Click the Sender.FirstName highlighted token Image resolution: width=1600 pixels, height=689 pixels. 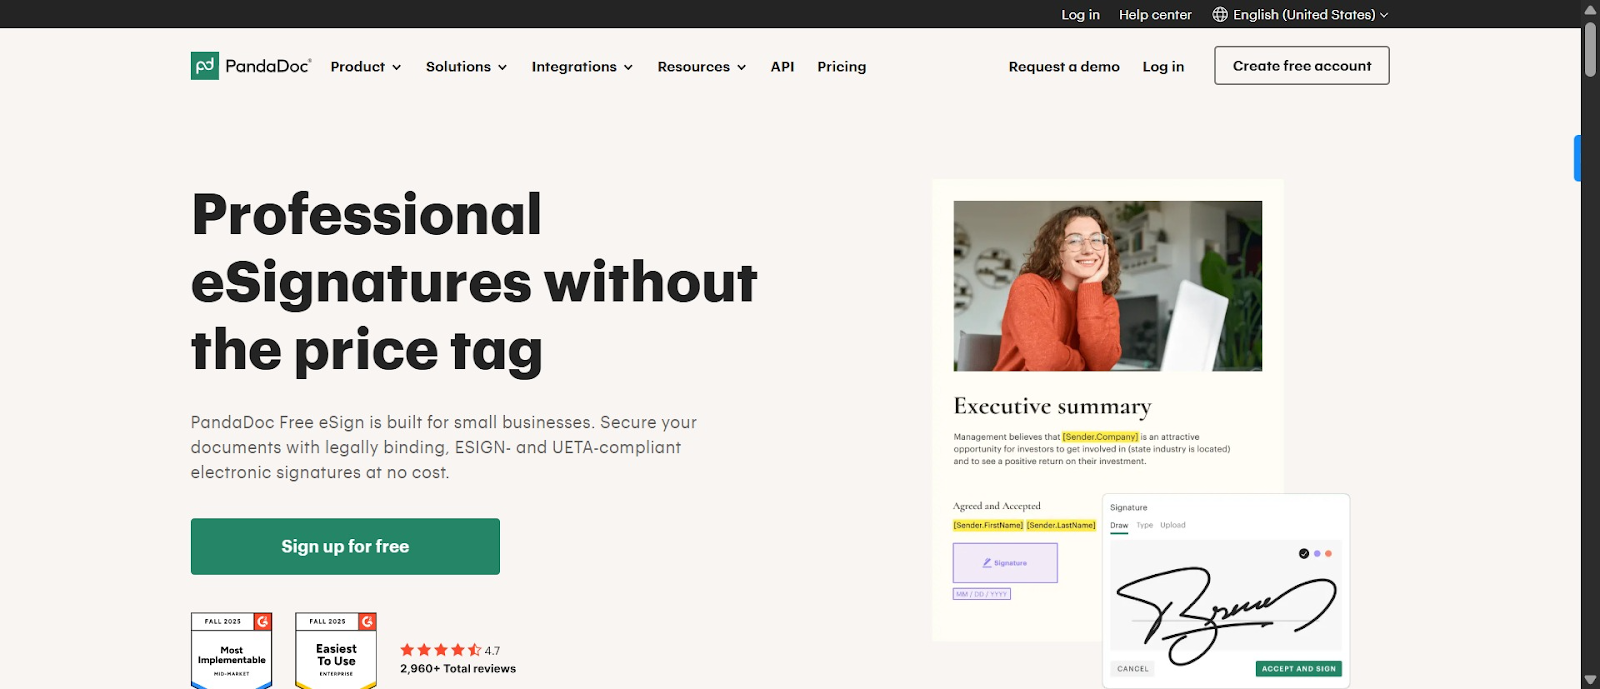click(x=988, y=525)
